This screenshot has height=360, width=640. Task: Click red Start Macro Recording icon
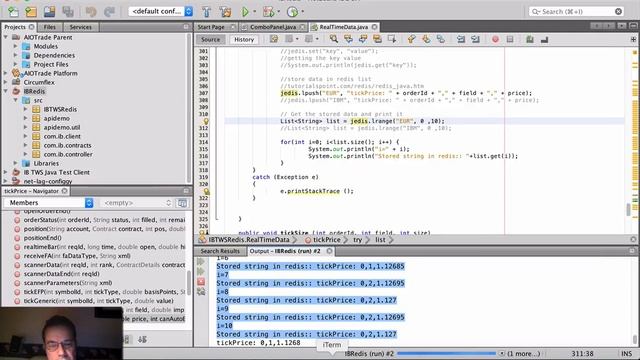pos(495,39)
